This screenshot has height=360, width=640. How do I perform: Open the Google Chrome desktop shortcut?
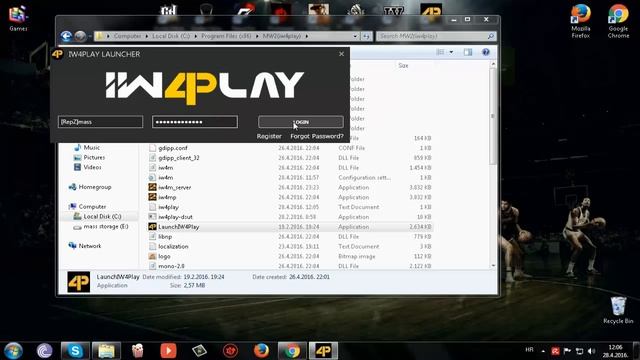[618, 21]
